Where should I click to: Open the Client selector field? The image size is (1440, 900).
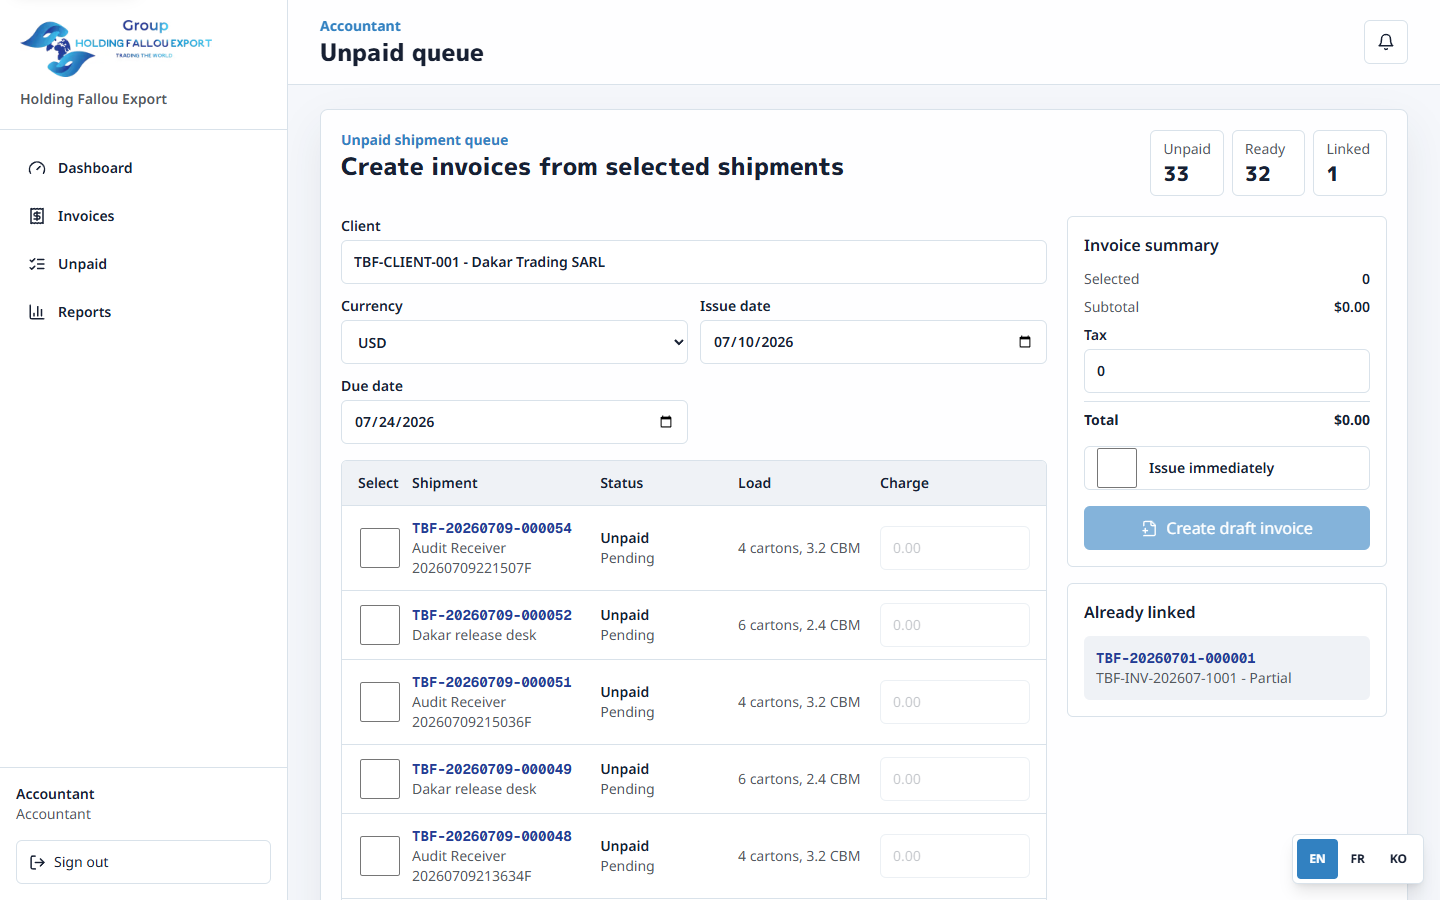[694, 262]
